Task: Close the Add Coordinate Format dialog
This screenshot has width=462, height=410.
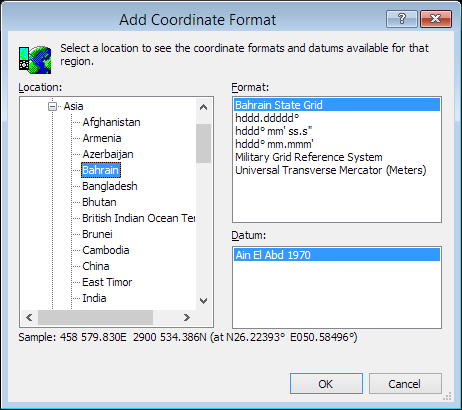Action: click(x=436, y=19)
